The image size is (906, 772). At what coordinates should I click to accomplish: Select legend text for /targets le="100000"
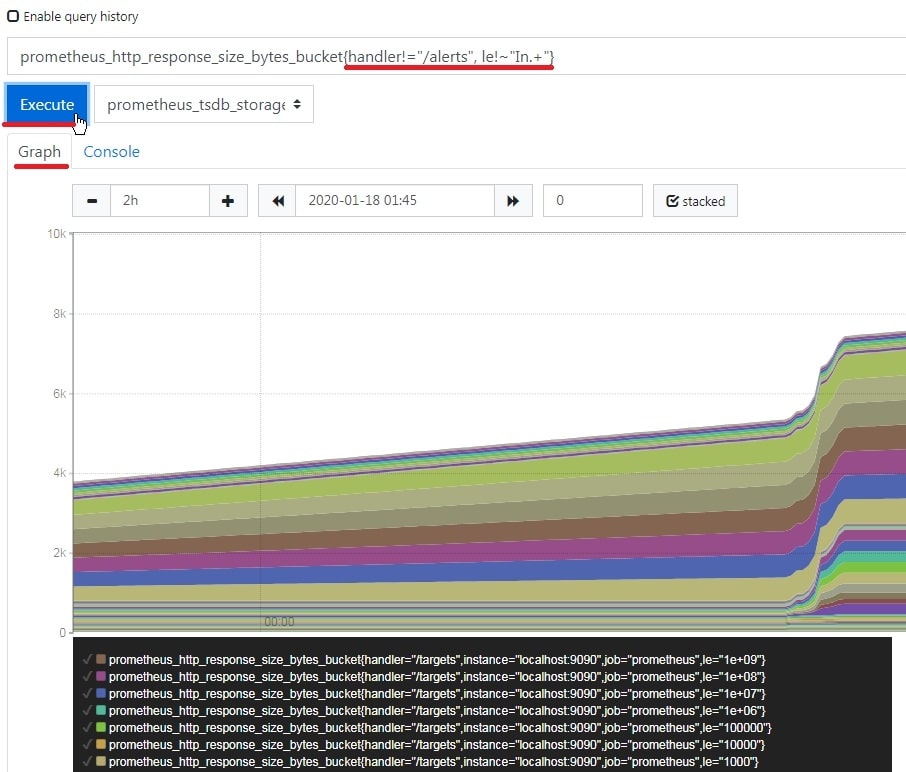440,728
